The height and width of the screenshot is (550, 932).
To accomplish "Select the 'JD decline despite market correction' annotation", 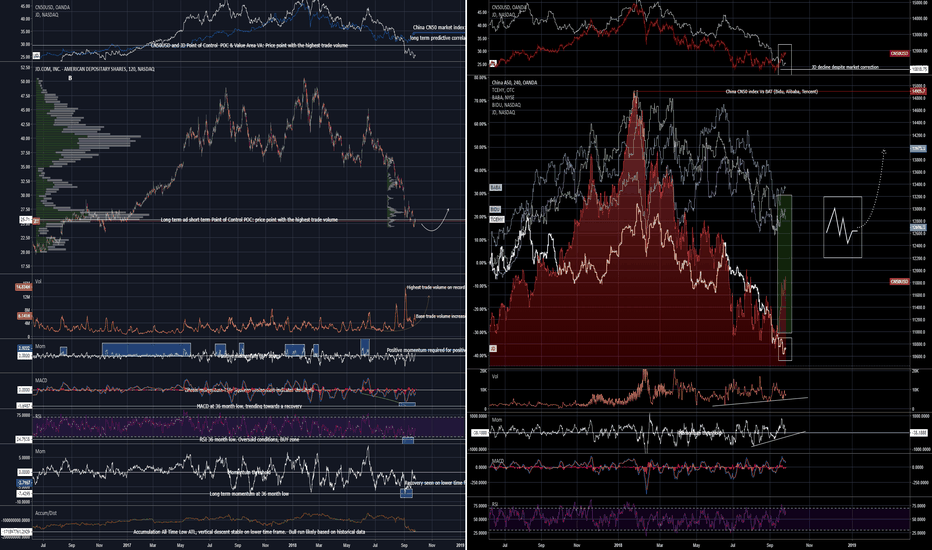I will (x=845, y=67).
